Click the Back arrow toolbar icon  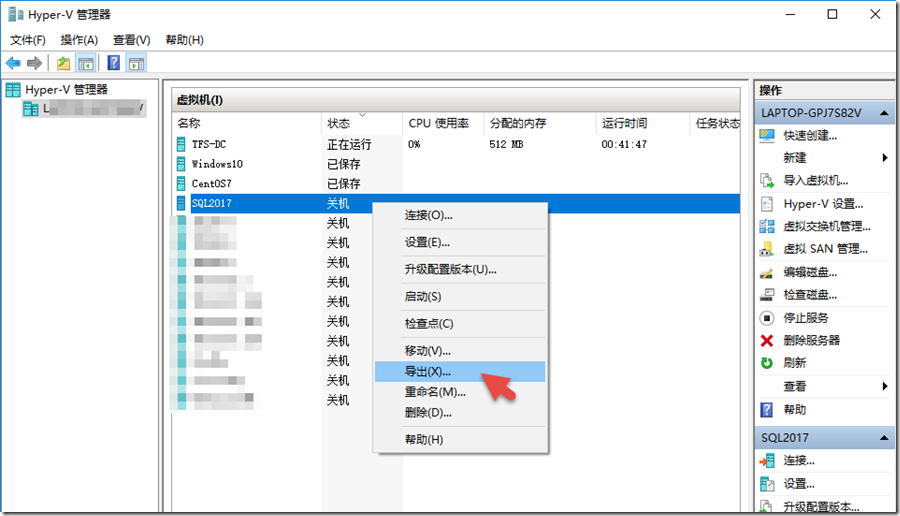[13, 63]
